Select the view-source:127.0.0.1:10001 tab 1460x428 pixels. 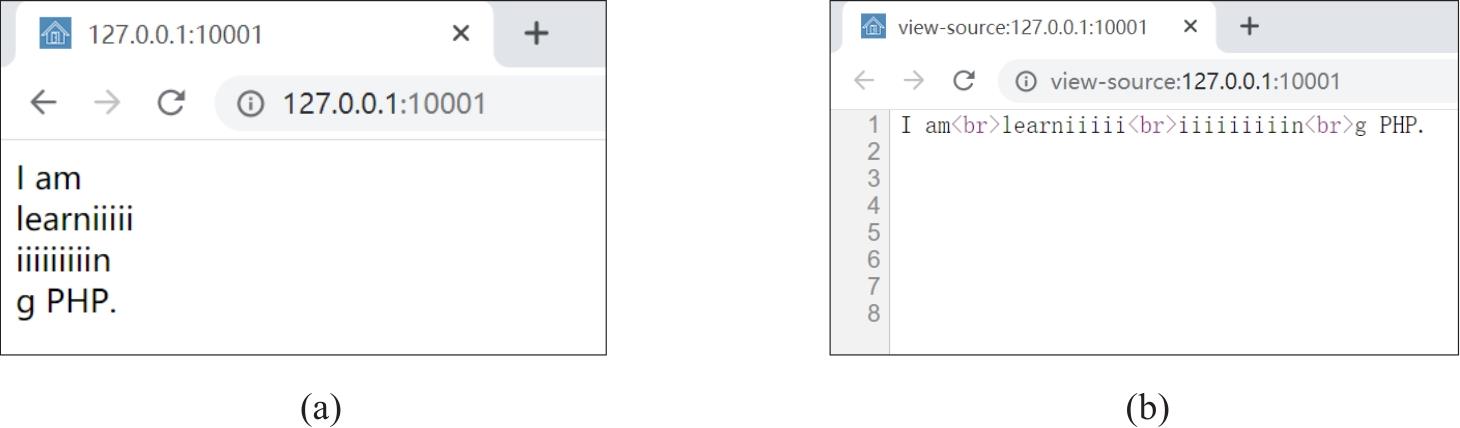point(1020,27)
